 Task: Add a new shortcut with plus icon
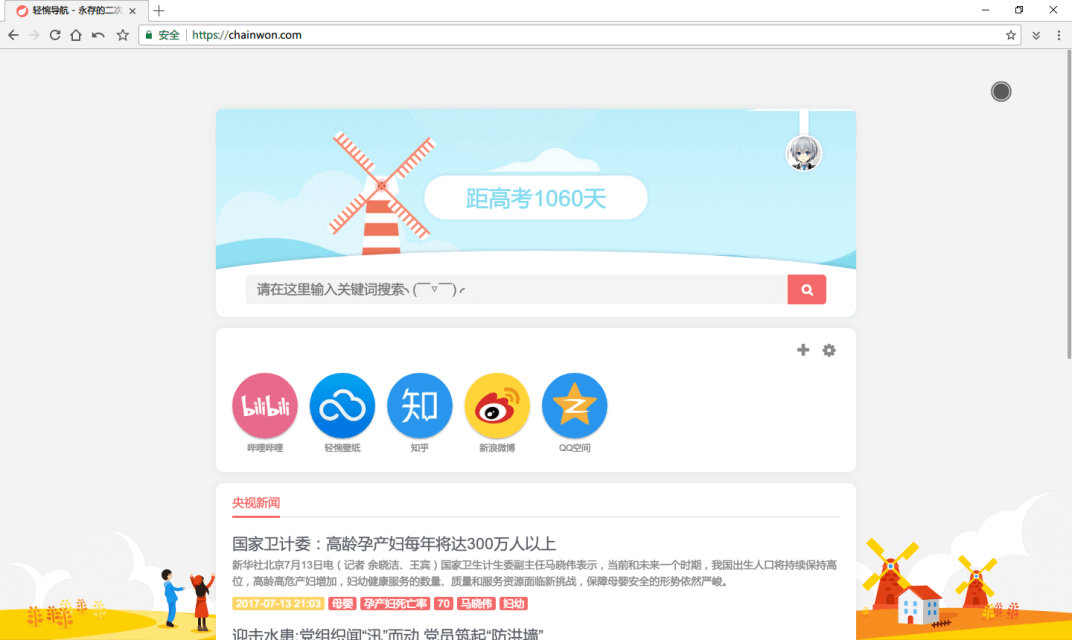tap(803, 350)
